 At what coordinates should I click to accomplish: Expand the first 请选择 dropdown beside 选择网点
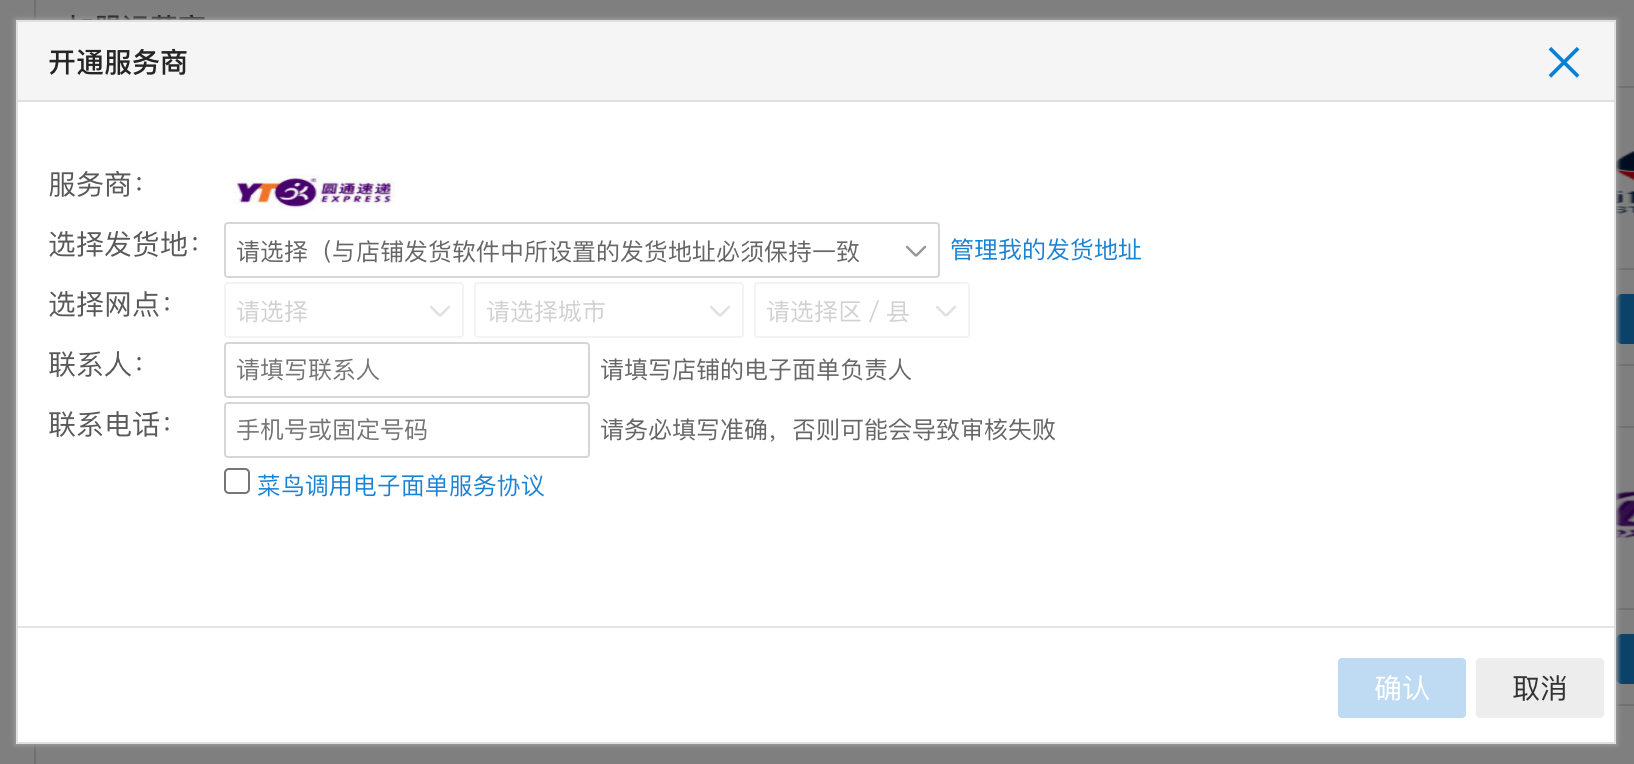(343, 311)
